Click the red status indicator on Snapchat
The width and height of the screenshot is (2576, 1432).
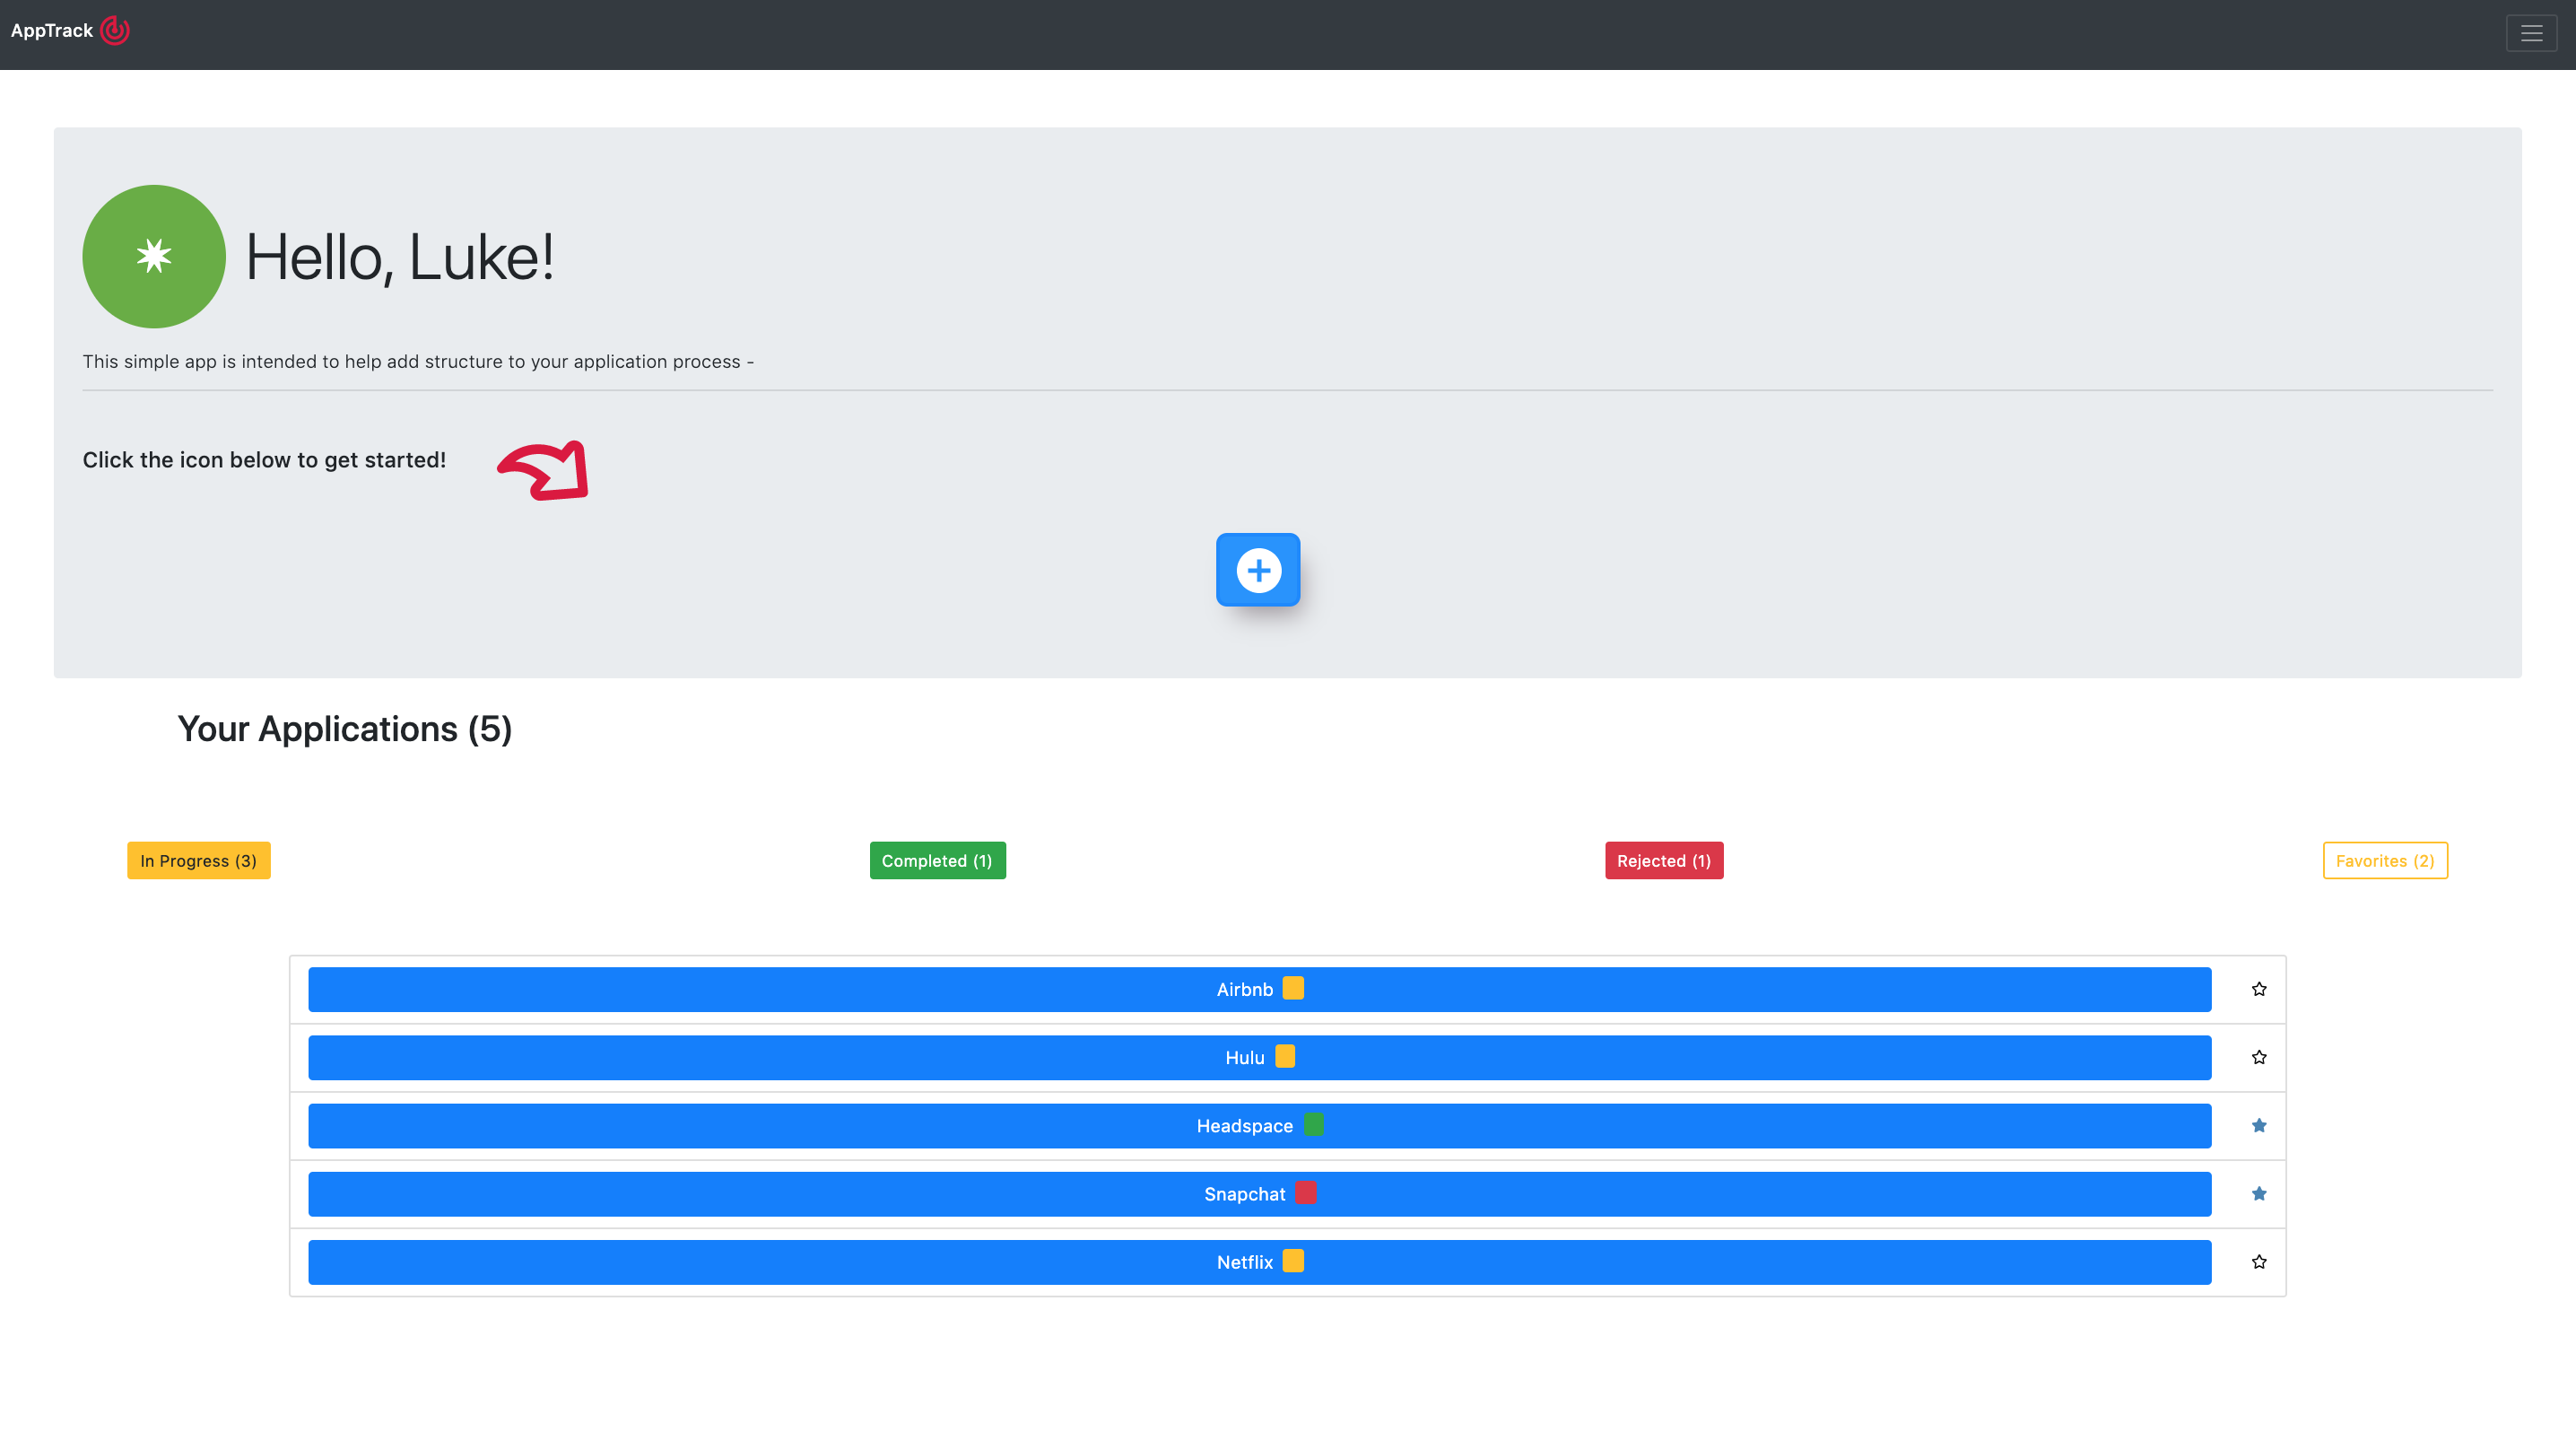coord(1304,1192)
